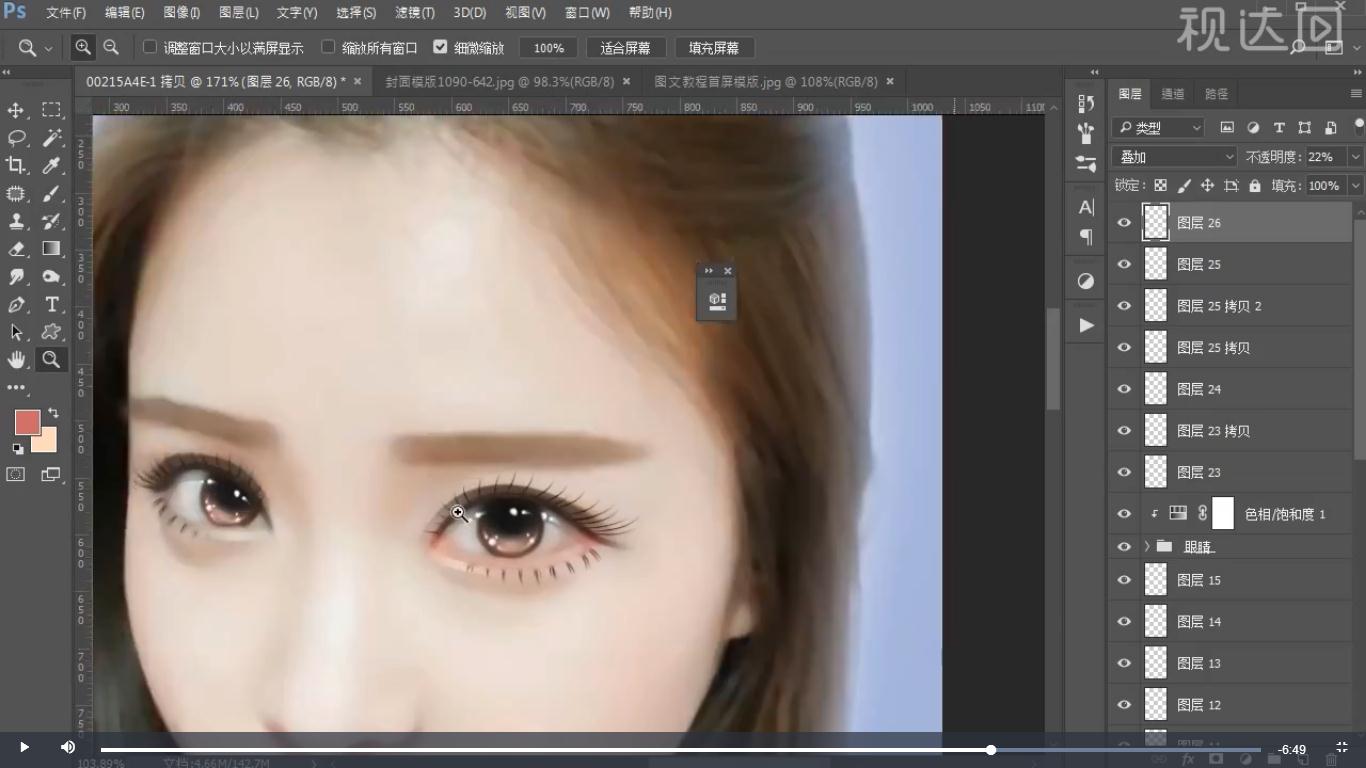Click the 适合屏幕 button

pyautogui.click(x=625, y=48)
